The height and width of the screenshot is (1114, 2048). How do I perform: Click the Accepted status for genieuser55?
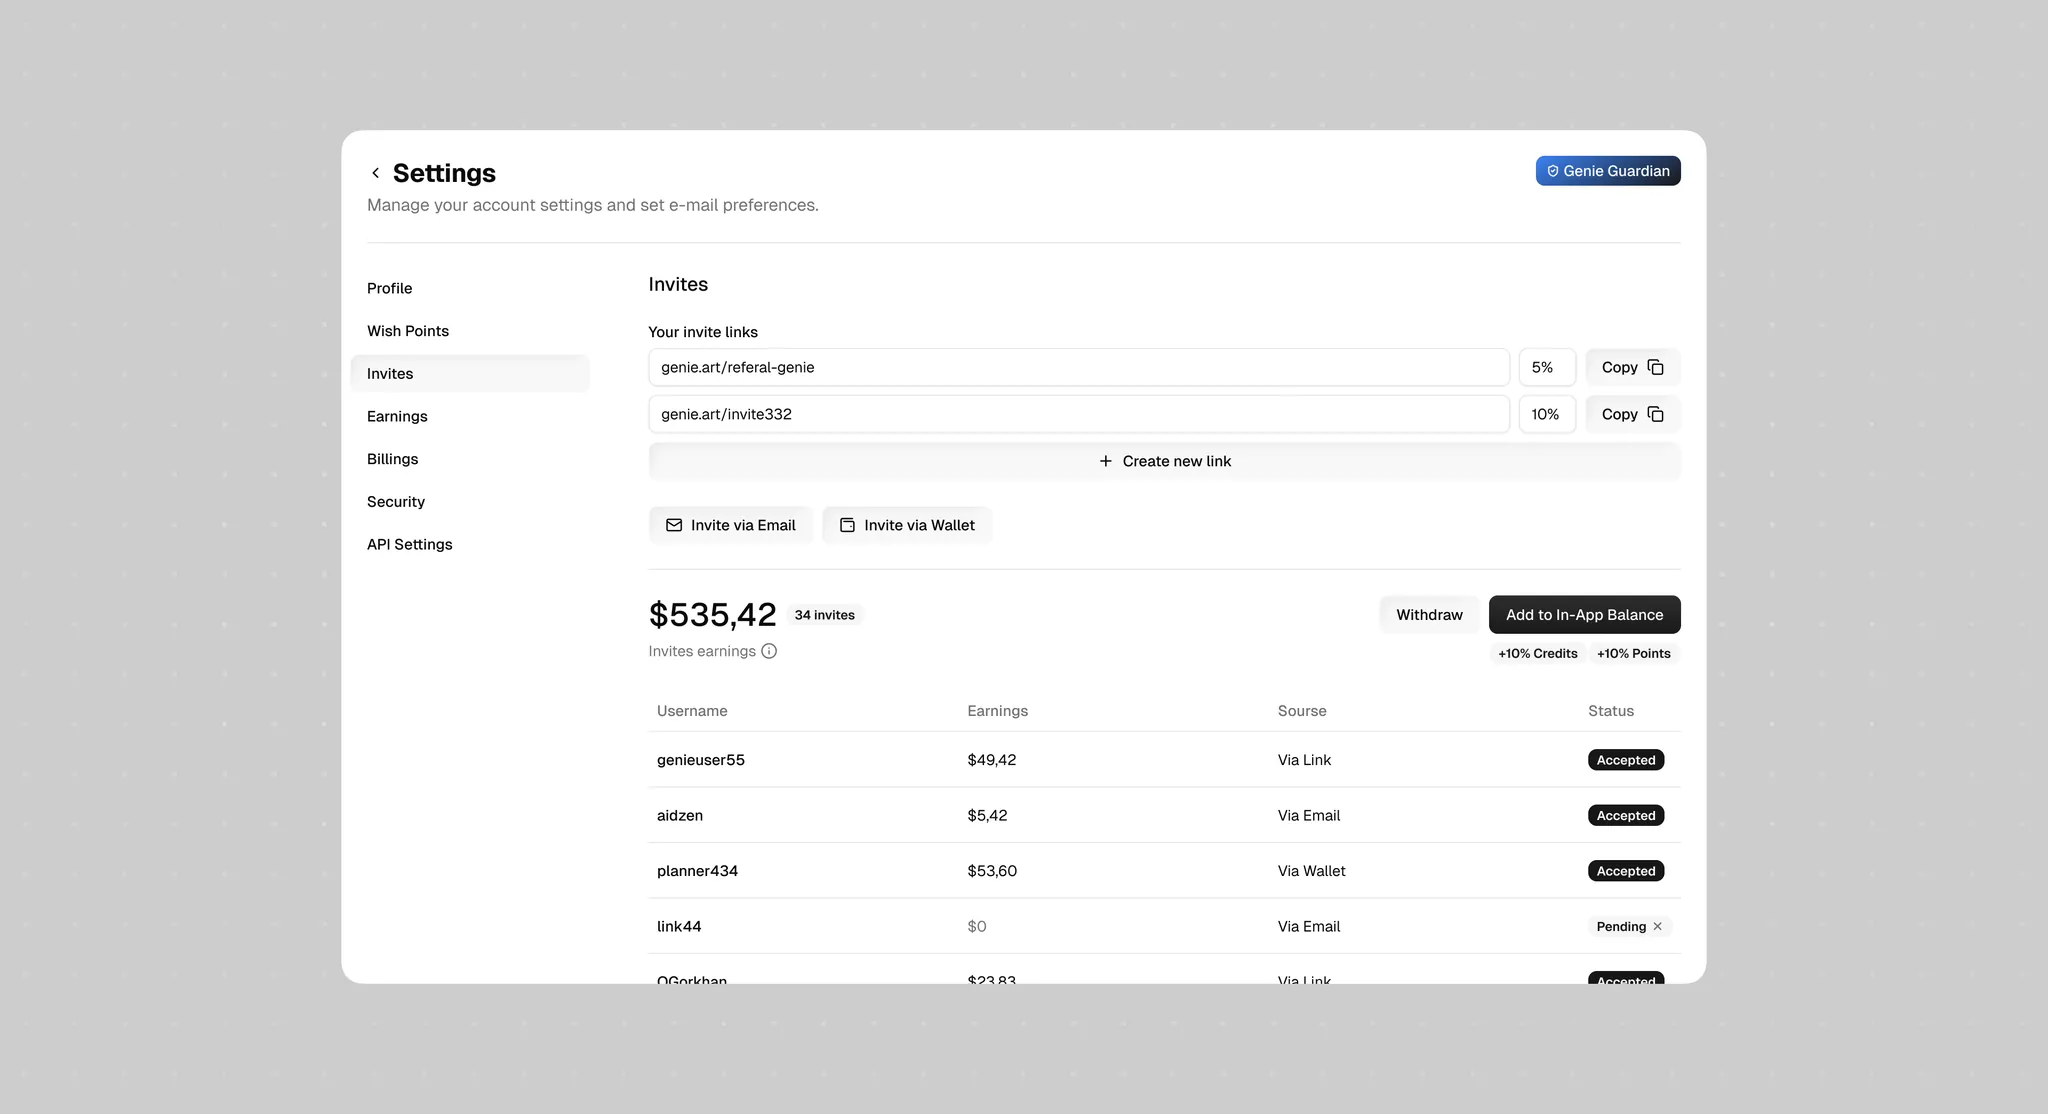[1626, 760]
